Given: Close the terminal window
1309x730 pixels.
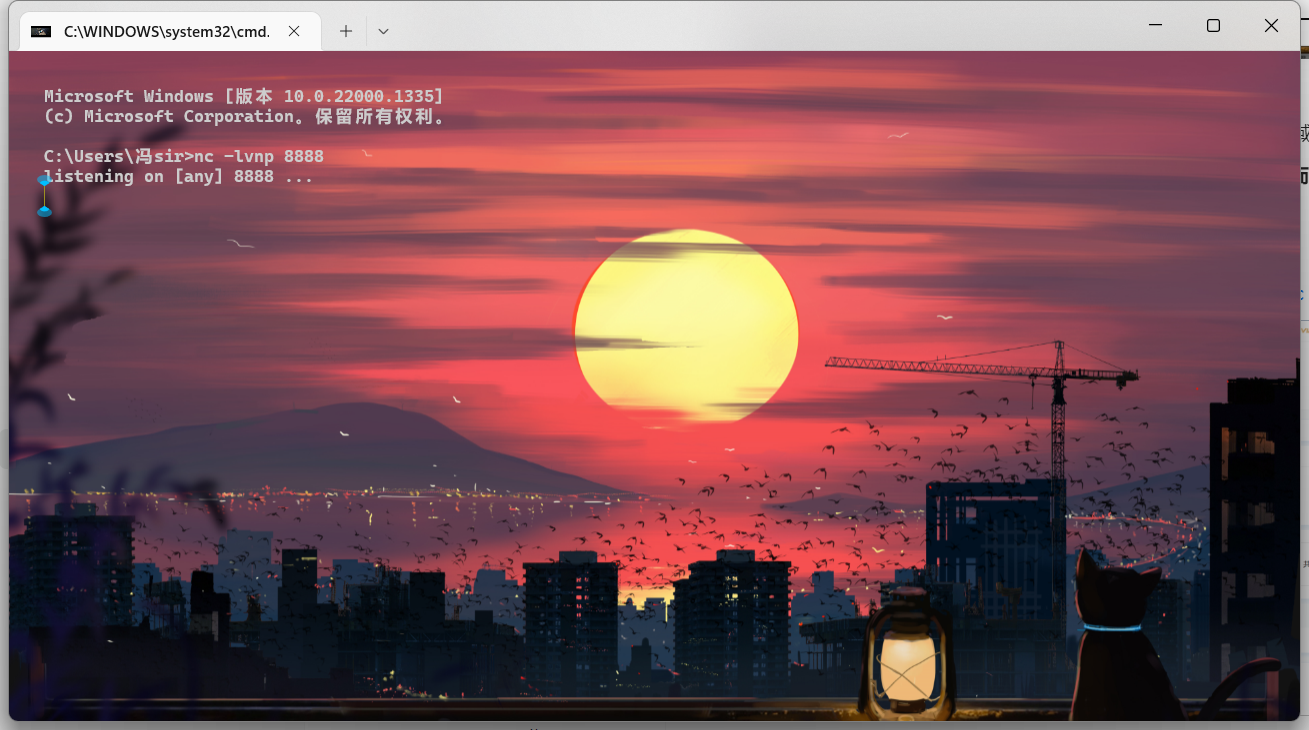Looking at the screenshot, I should [1271, 26].
